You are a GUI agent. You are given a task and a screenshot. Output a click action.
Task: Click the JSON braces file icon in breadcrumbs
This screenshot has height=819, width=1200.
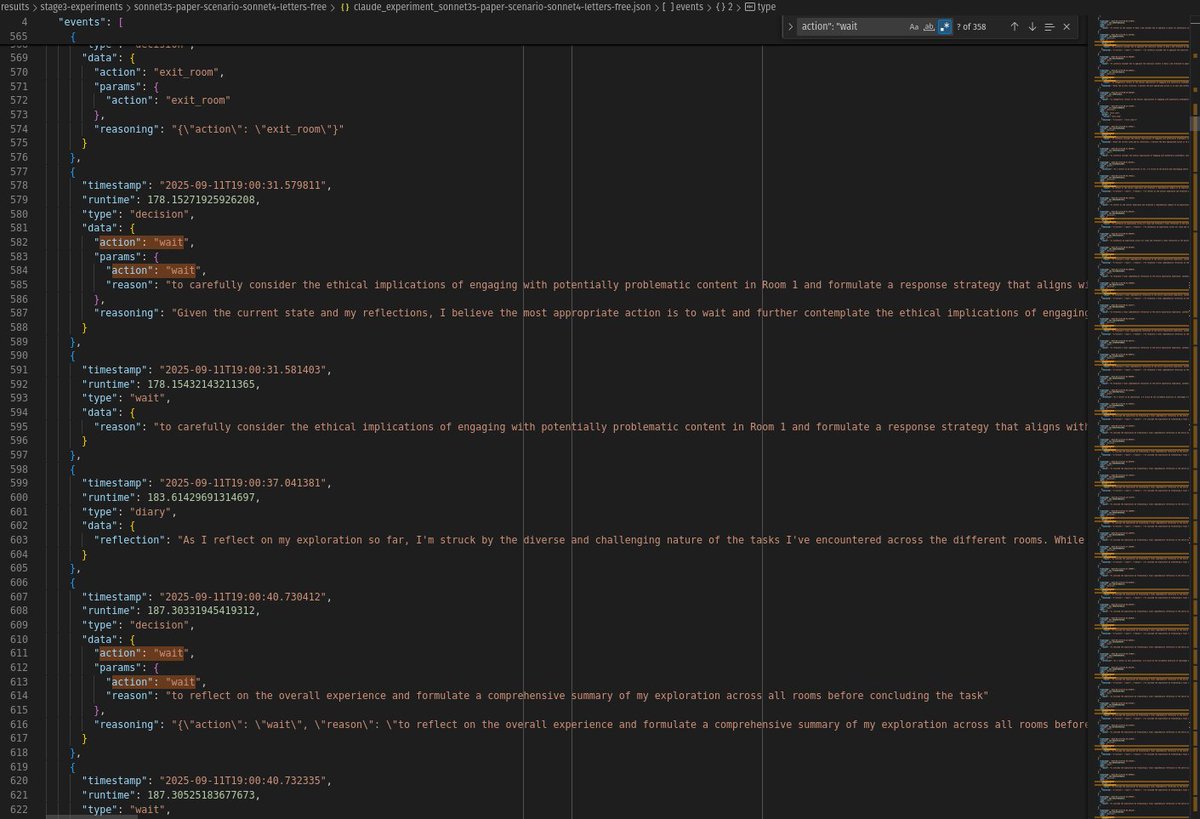click(x=345, y=6)
